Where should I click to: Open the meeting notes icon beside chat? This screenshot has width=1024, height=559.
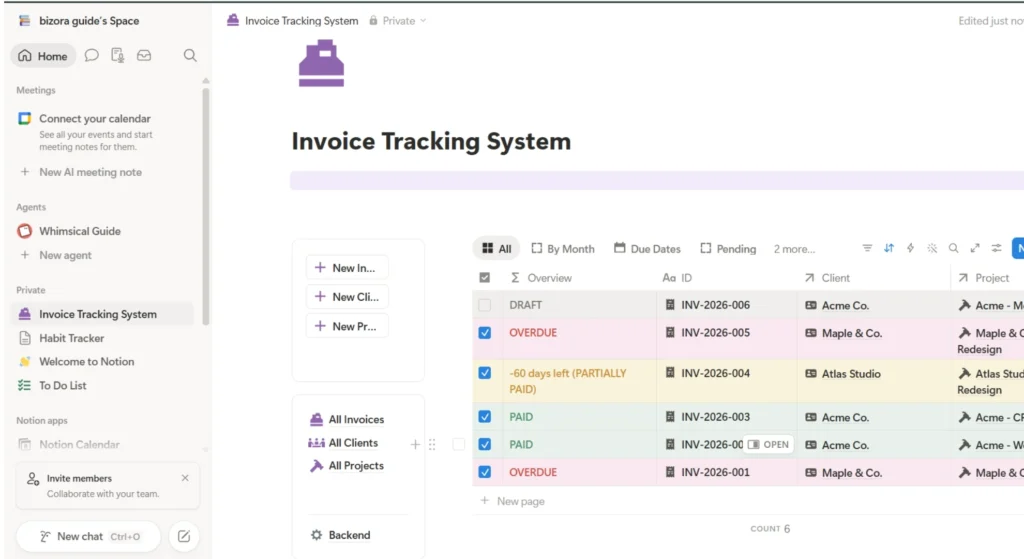118,56
